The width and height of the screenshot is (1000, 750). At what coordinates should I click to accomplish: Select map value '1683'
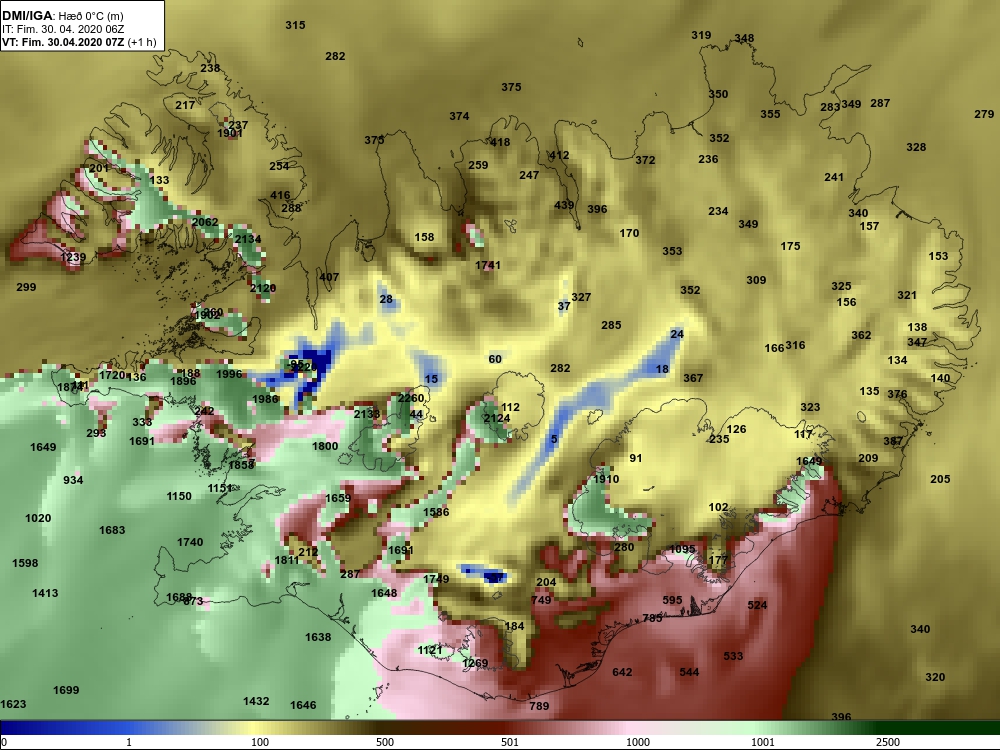[112, 530]
